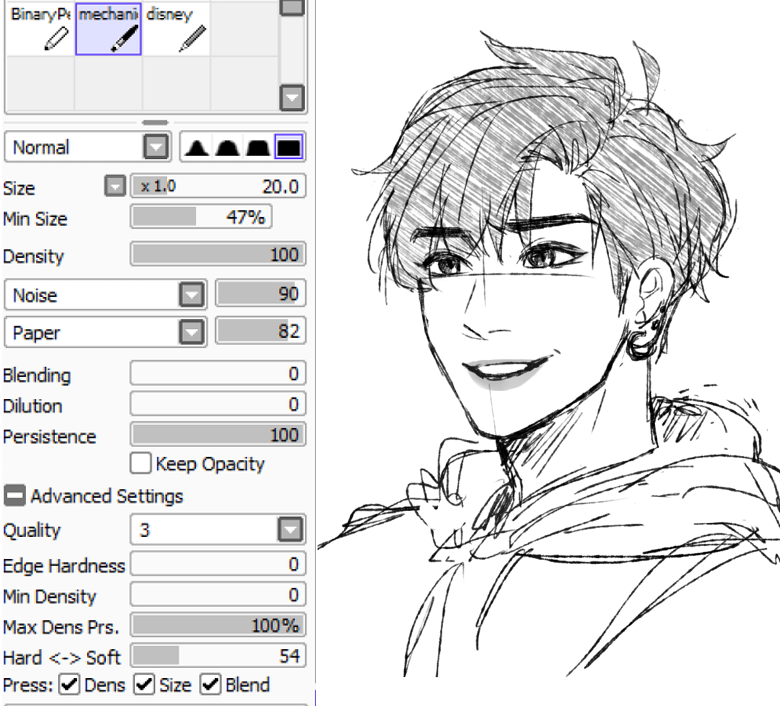Open the Paper texture dropdown
Screen dimensions: 780x706
click(106, 332)
